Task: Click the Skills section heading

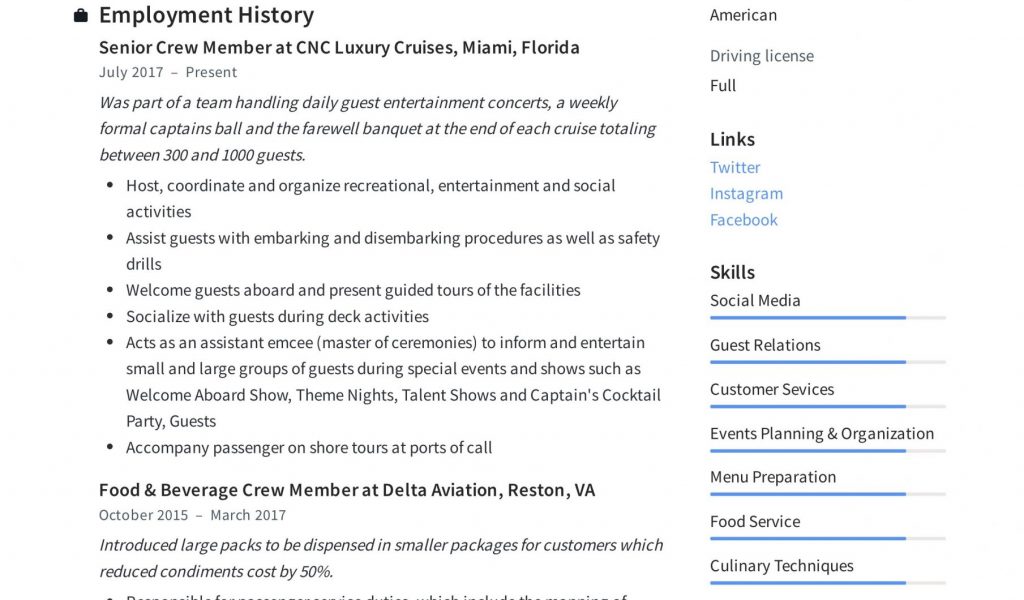Action: click(x=732, y=272)
